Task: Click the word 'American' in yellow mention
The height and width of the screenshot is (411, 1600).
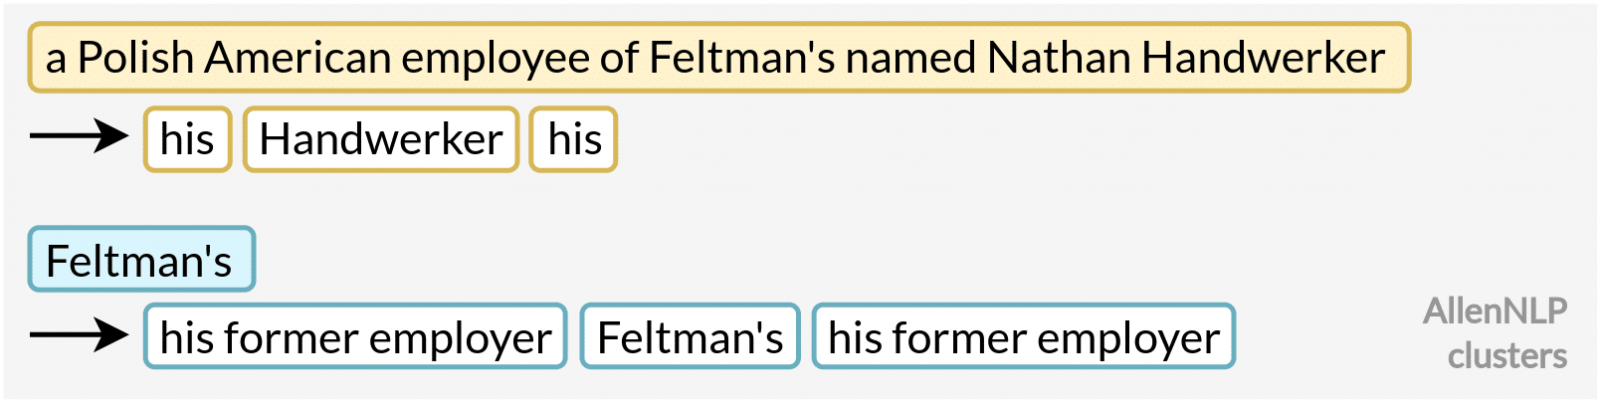Action: click(297, 58)
